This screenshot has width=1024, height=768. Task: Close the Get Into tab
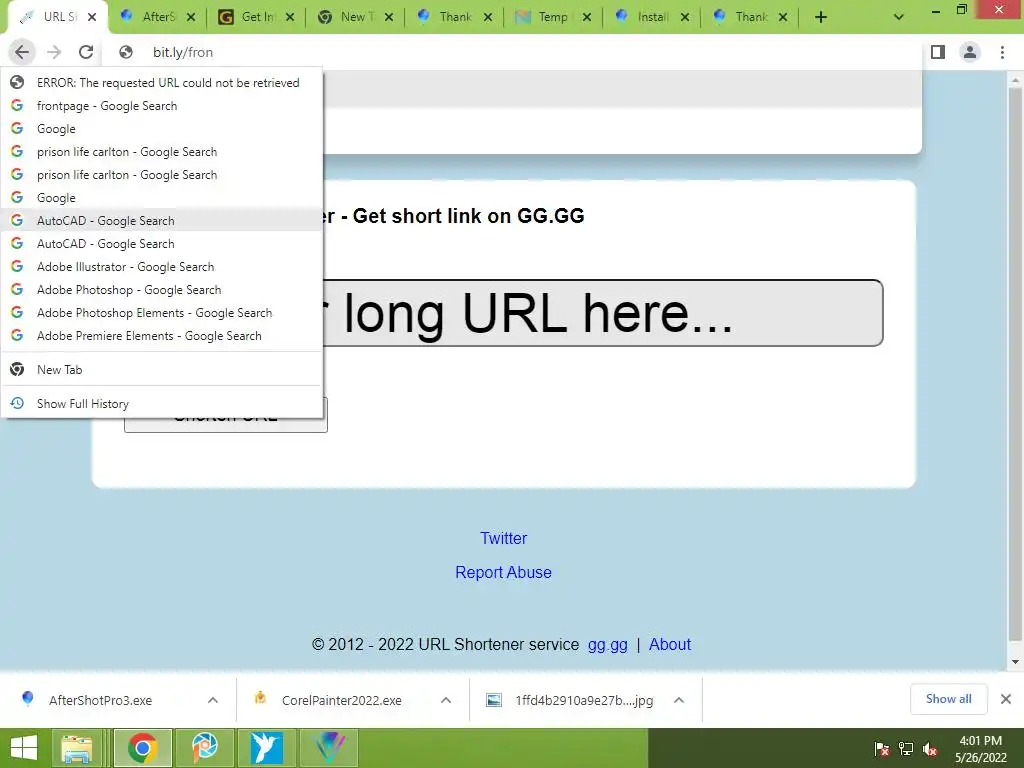coord(290,17)
